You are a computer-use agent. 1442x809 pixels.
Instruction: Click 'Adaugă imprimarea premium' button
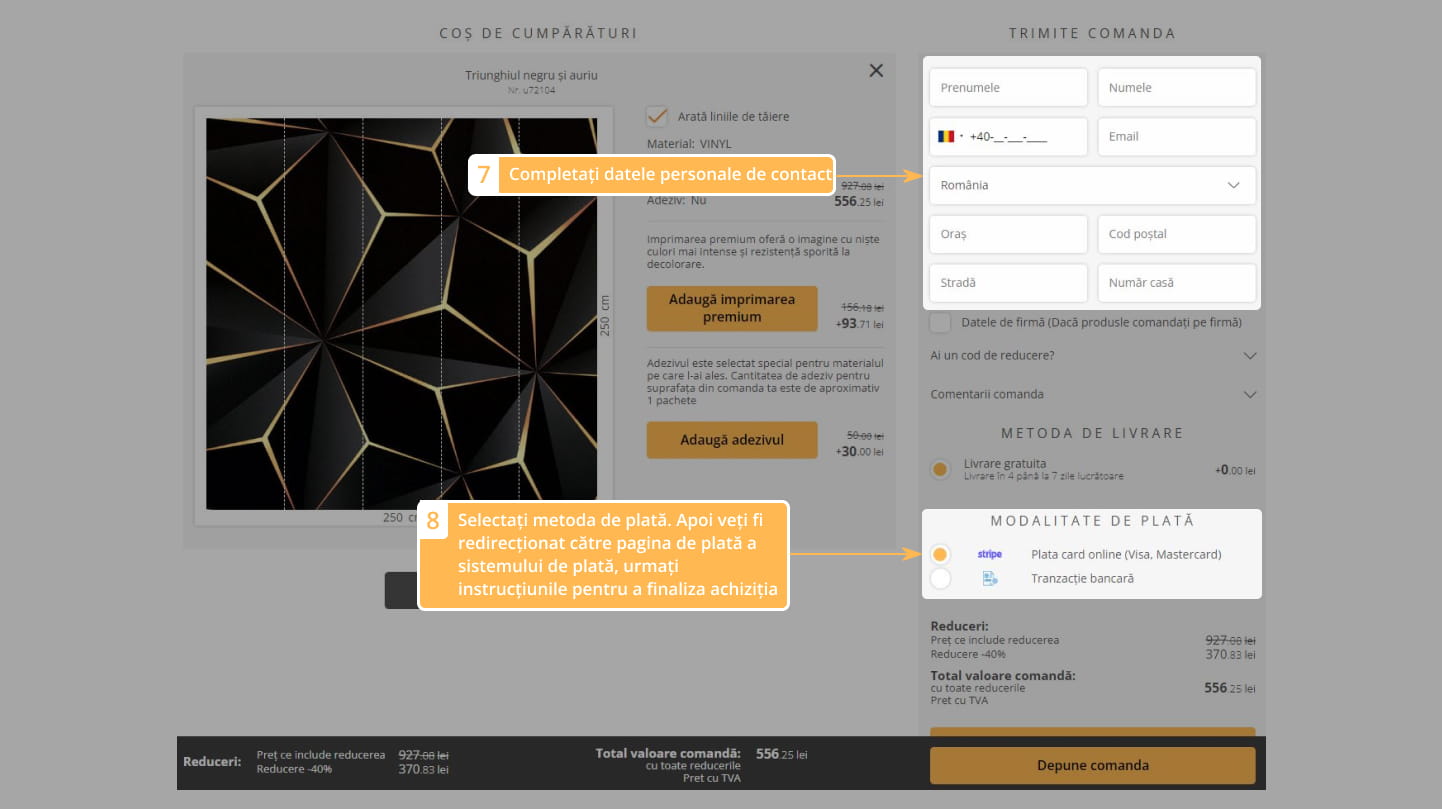tap(731, 309)
